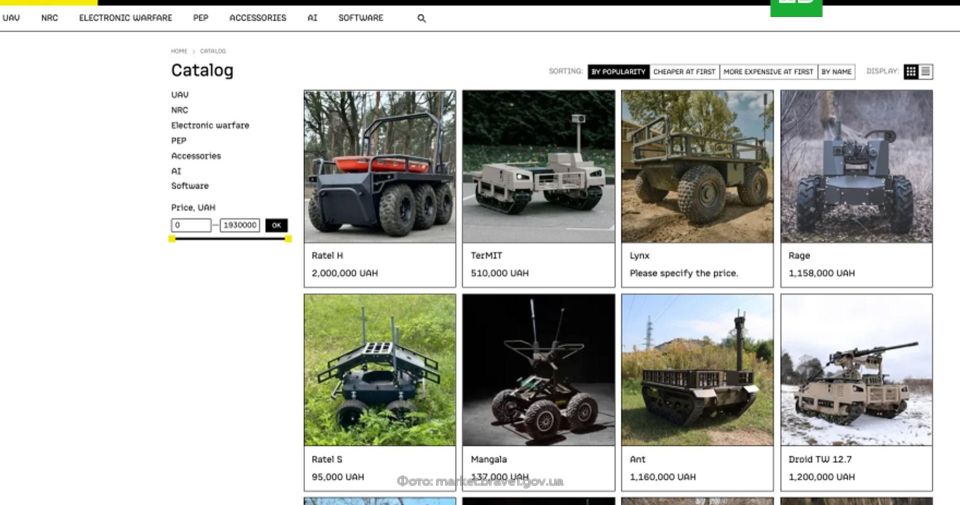Sort catalog by name

[x=836, y=72]
